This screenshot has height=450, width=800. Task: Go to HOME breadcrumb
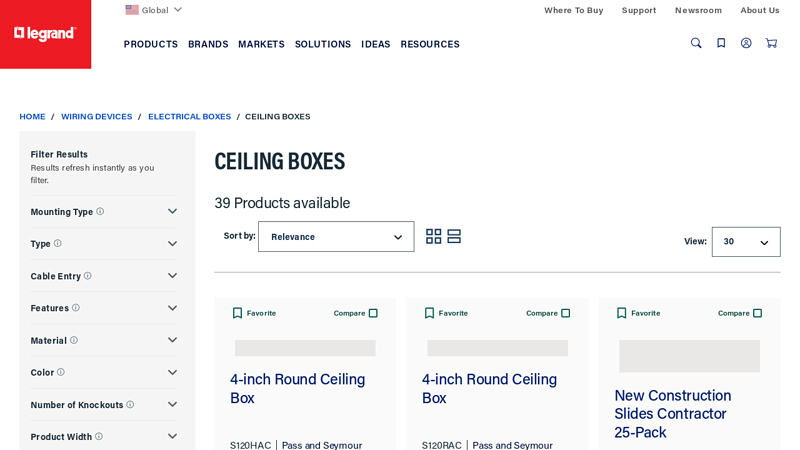click(x=32, y=116)
